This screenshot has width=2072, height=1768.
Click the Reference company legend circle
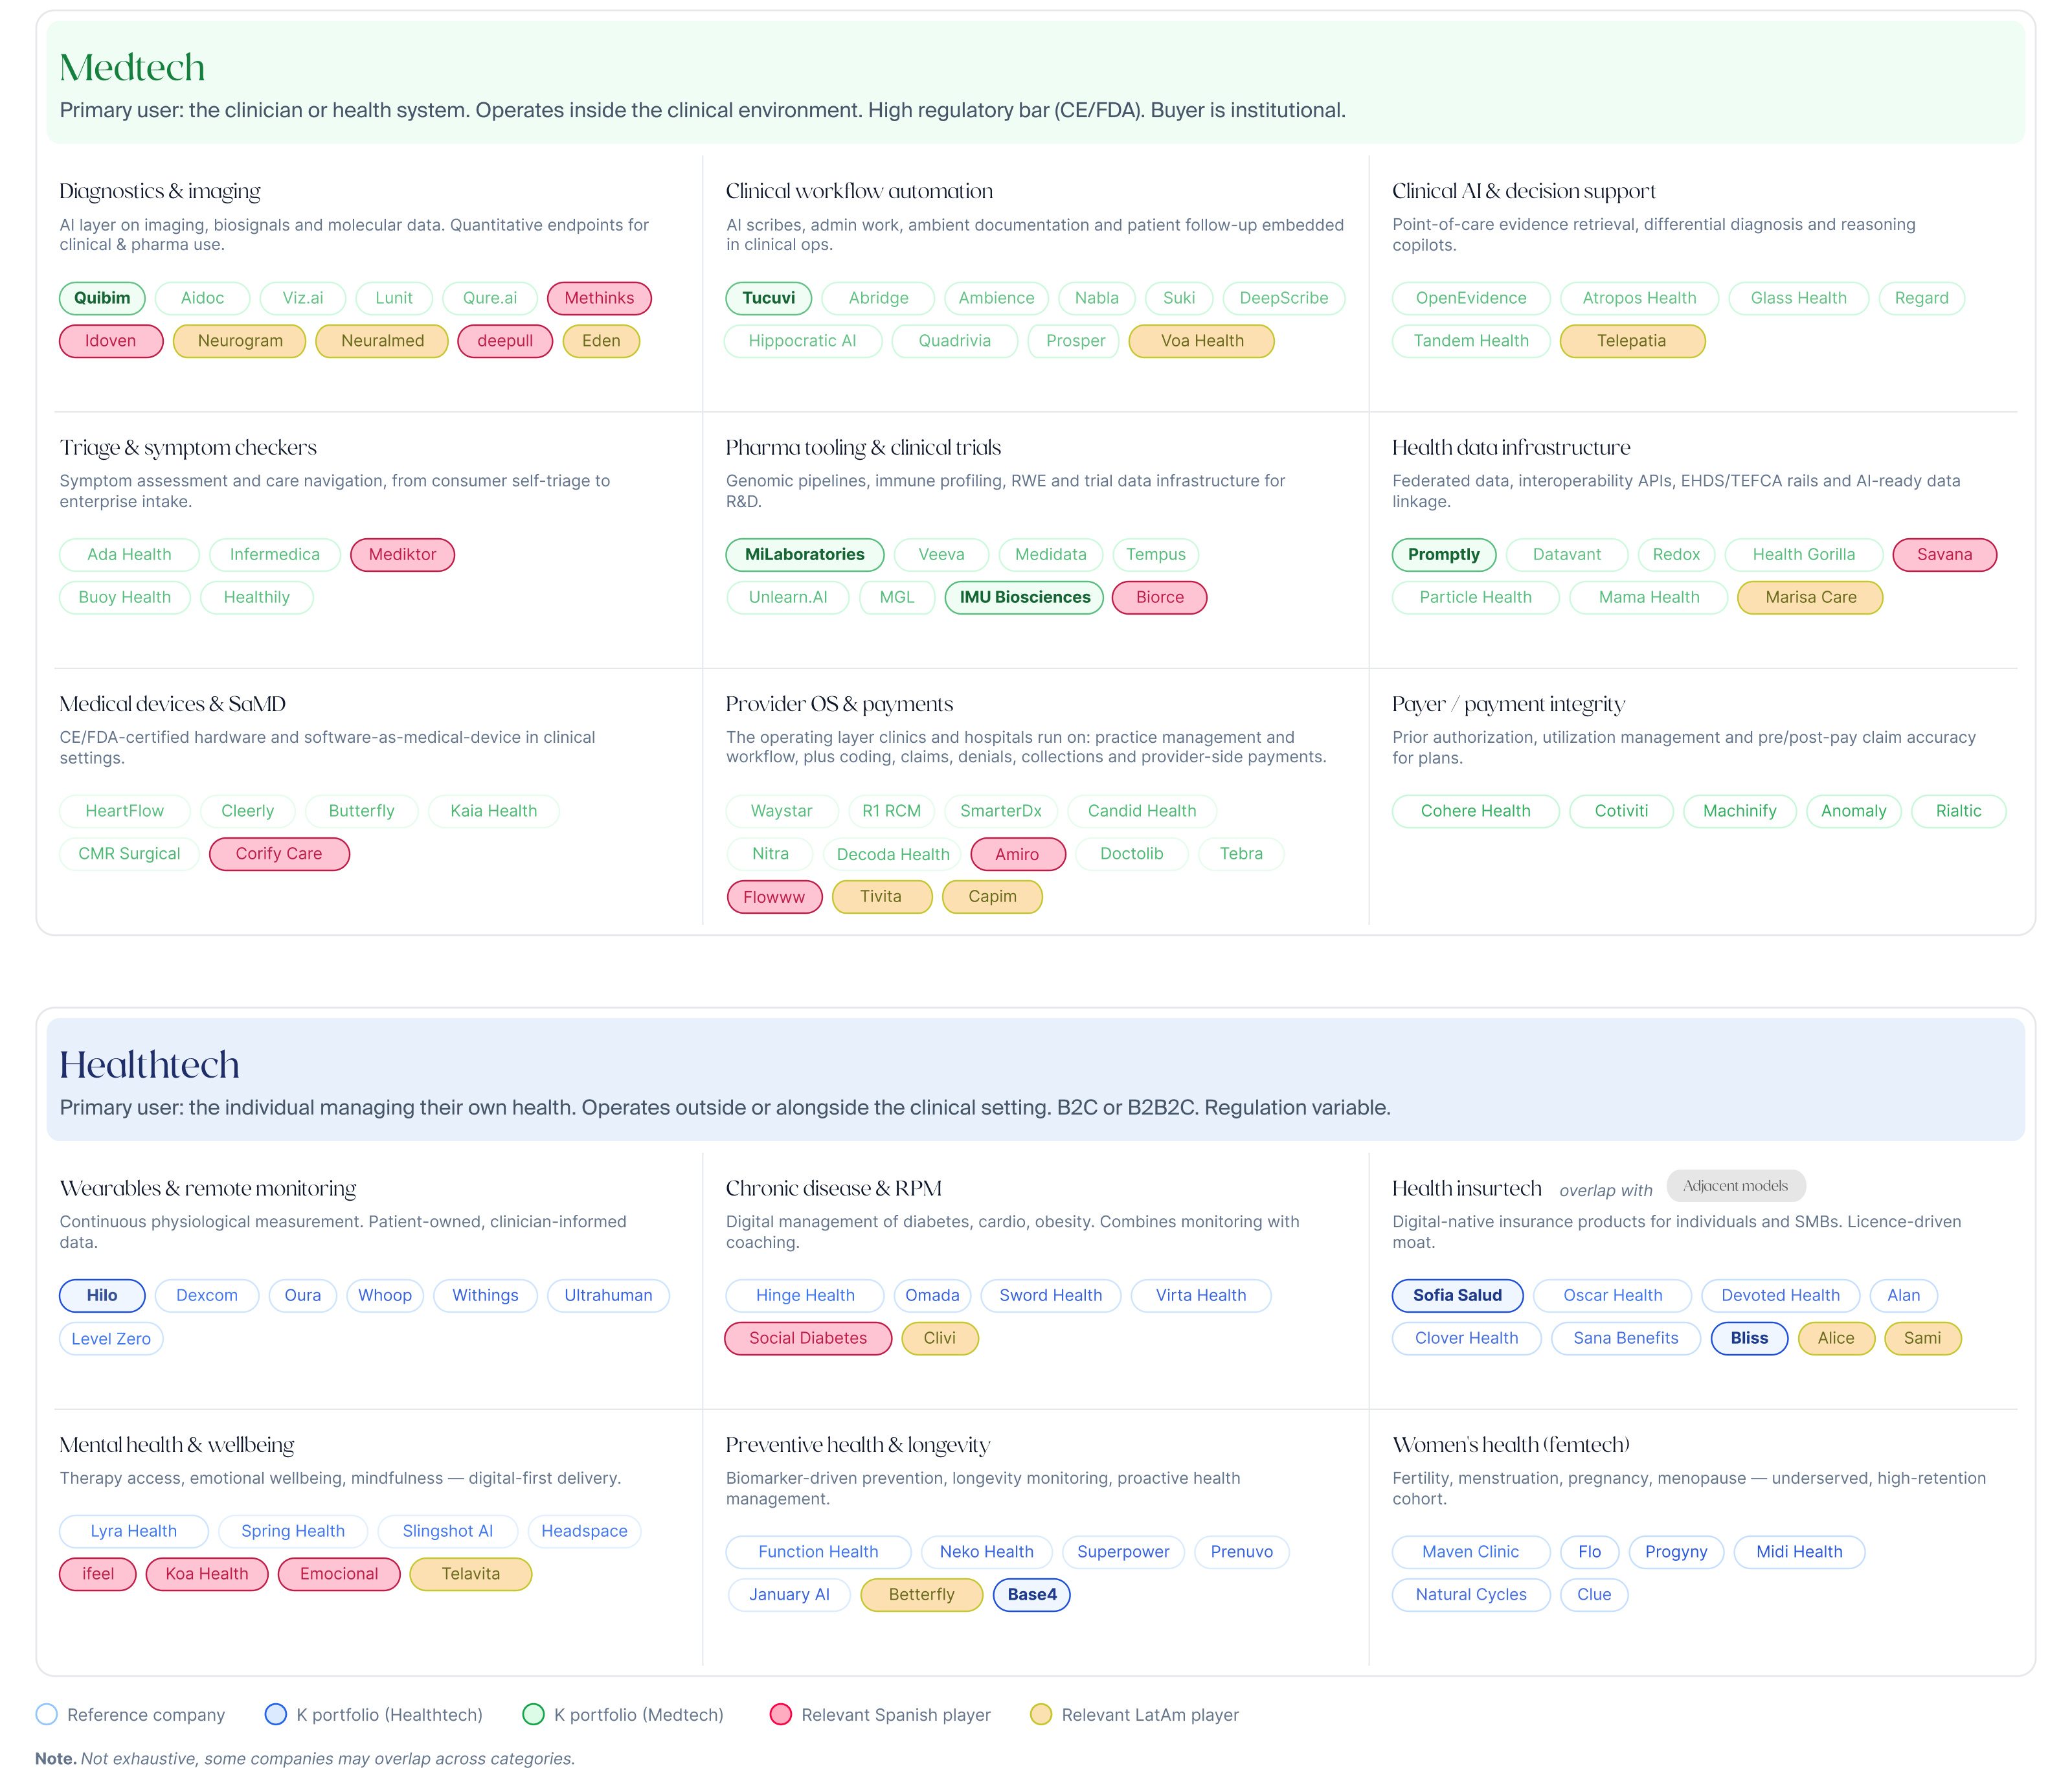pos(46,1714)
